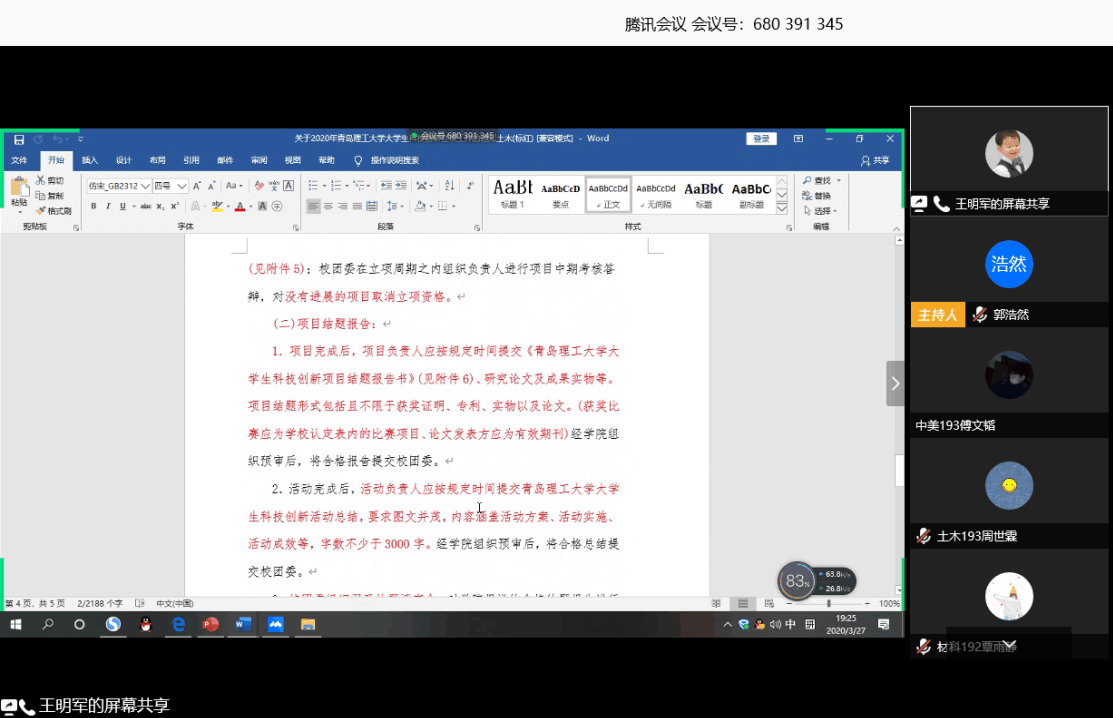
Task: Toggle align left paragraph alignment
Action: (313, 206)
